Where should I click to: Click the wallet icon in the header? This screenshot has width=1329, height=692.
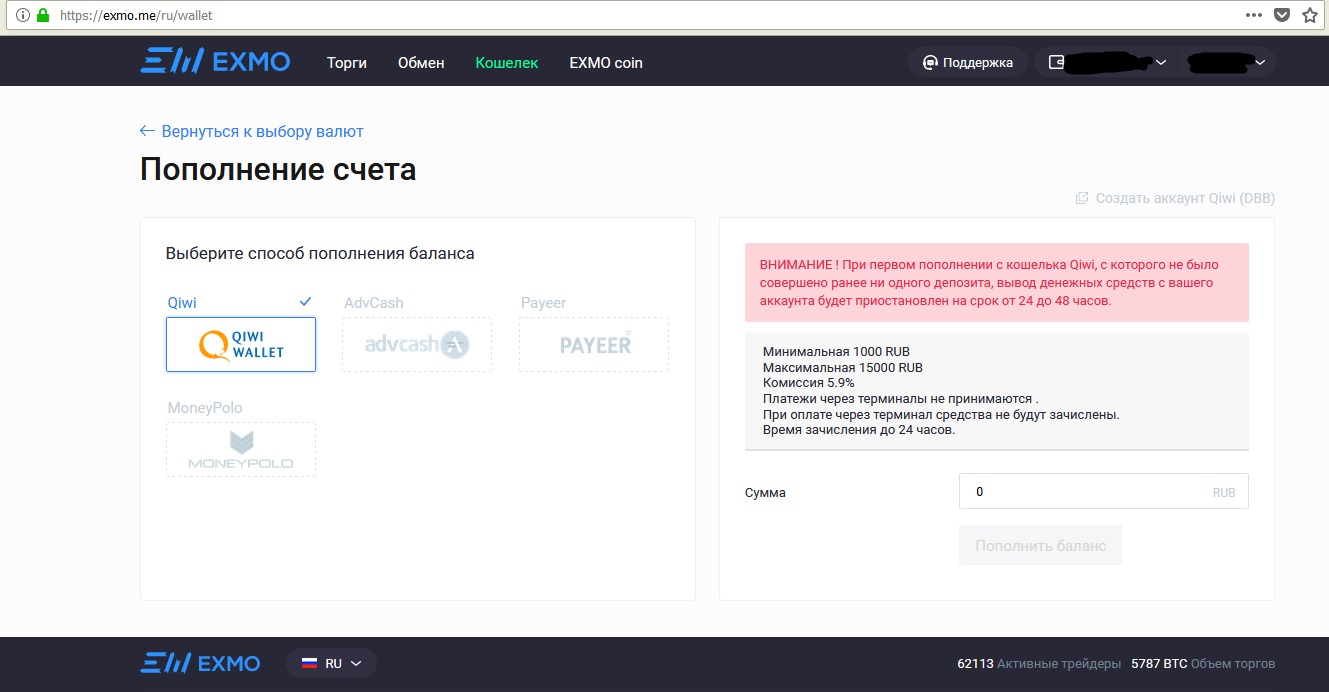pos(1056,62)
